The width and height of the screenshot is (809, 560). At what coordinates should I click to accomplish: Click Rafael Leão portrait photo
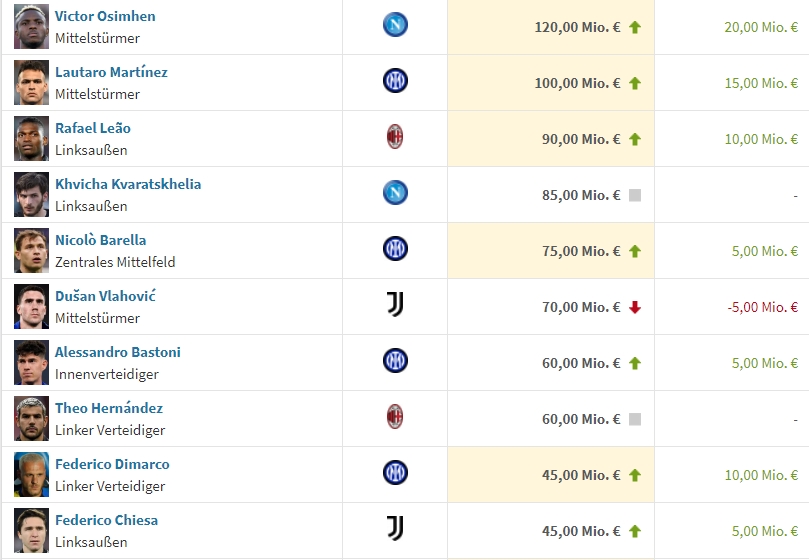point(31,138)
